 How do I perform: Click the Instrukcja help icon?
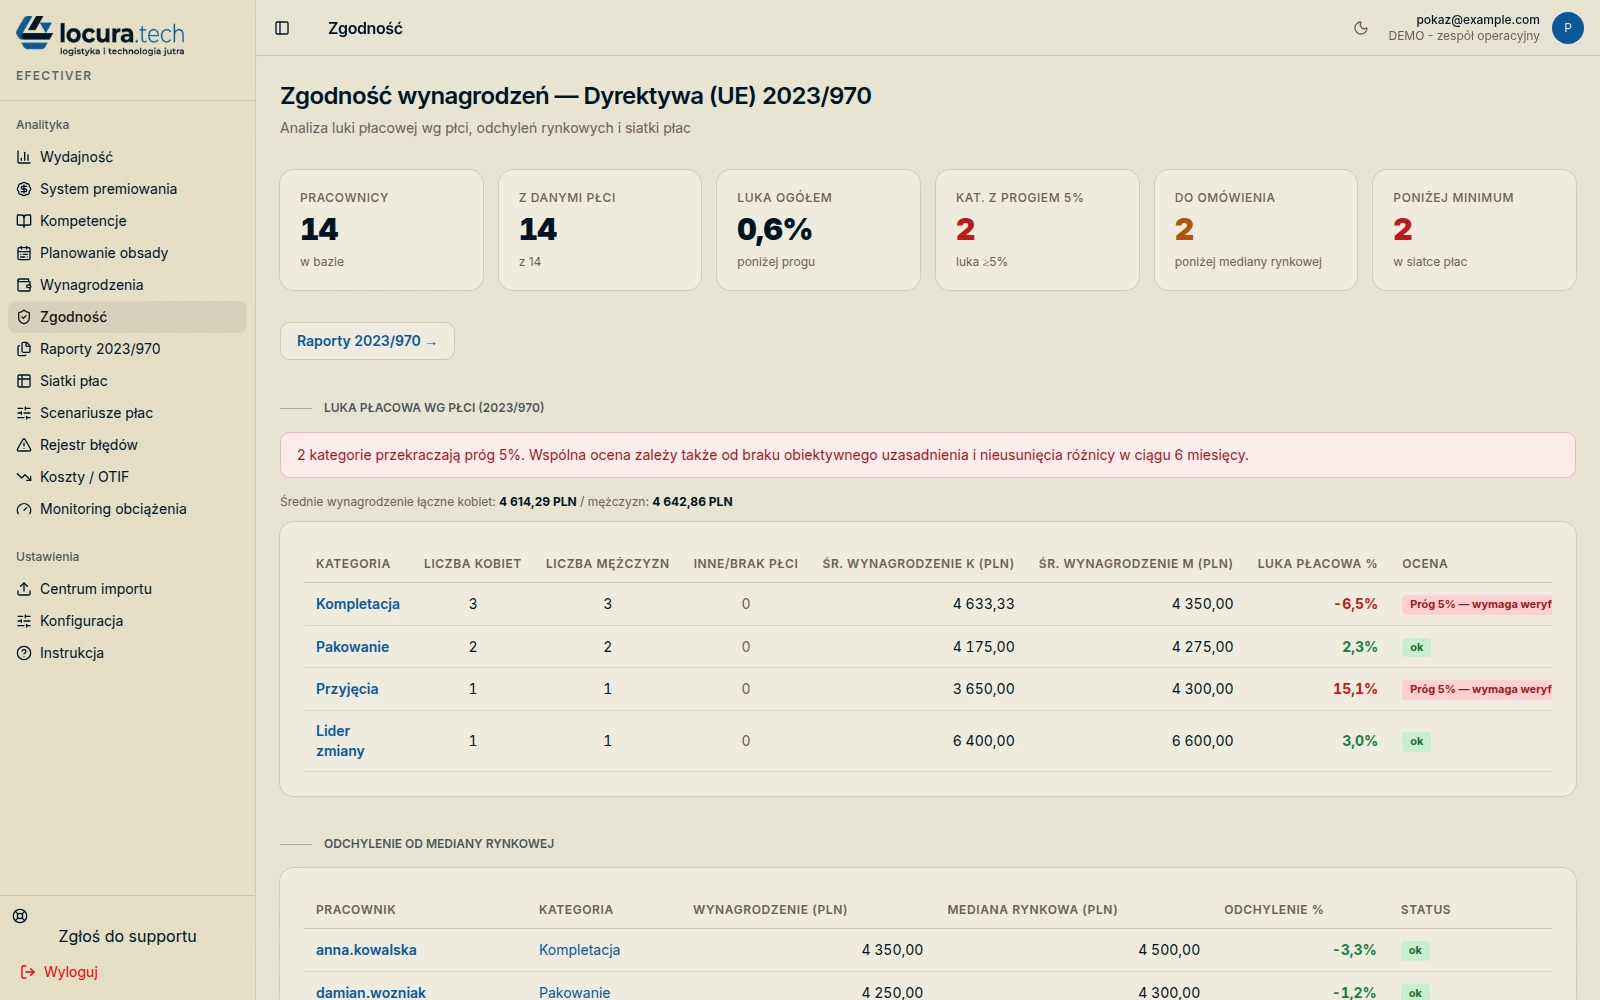(24, 653)
